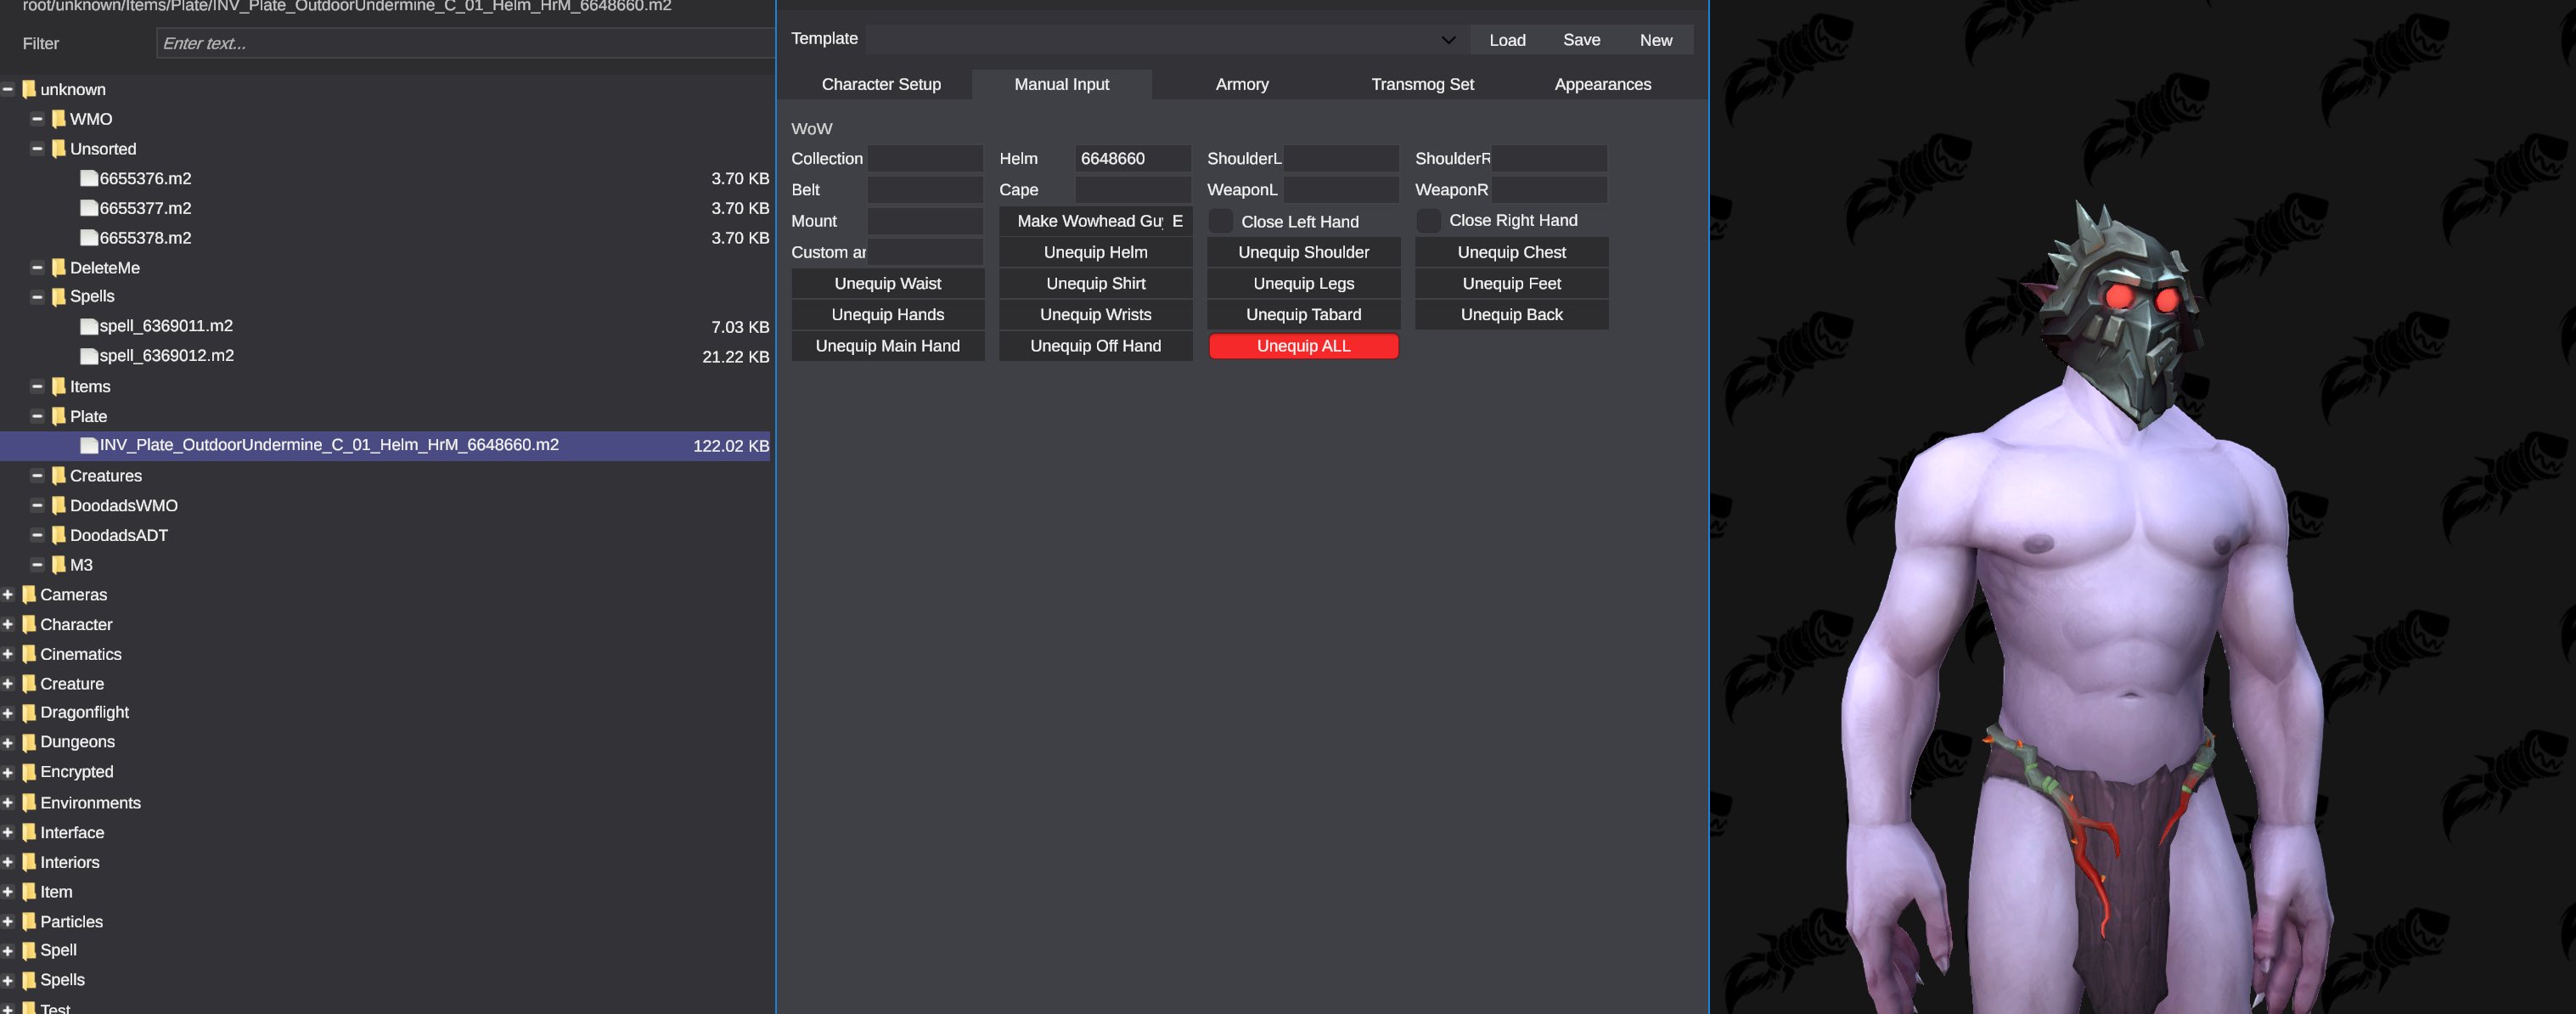Expand the Creature folder

[7, 684]
